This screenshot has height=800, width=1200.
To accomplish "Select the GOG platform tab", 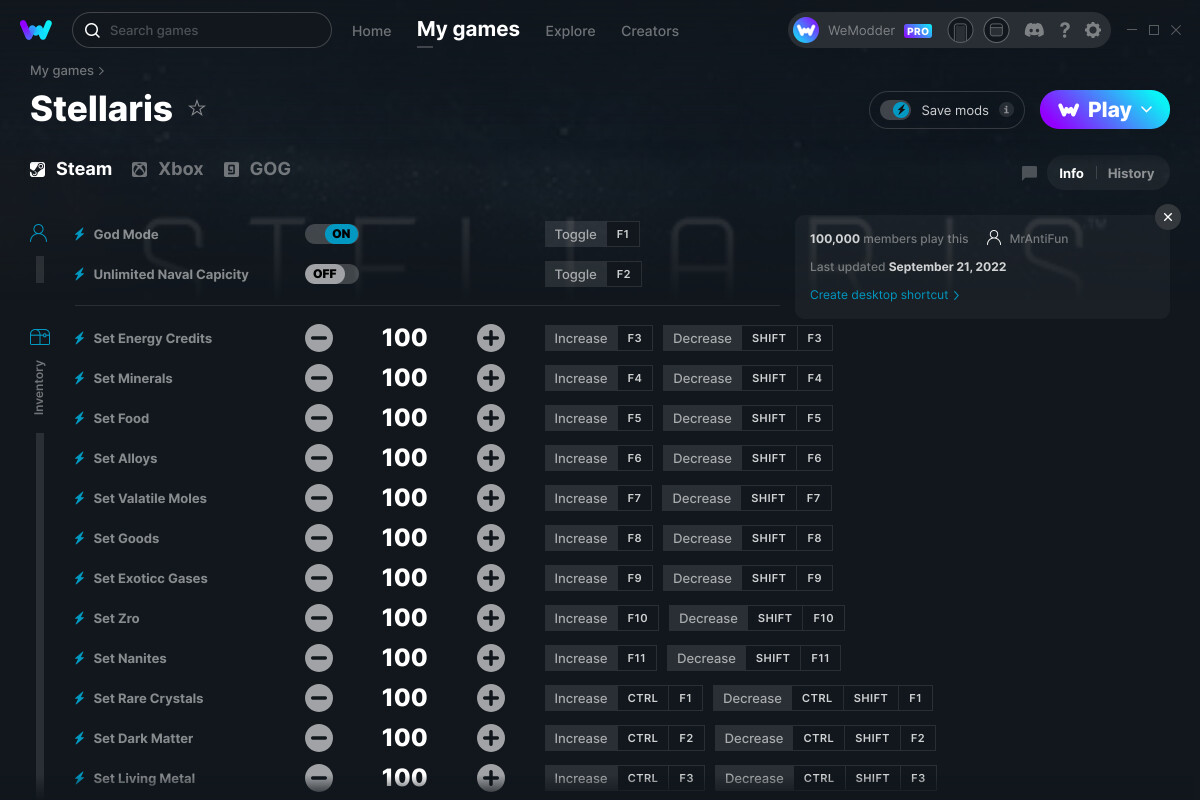I will [x=258, y=169].
